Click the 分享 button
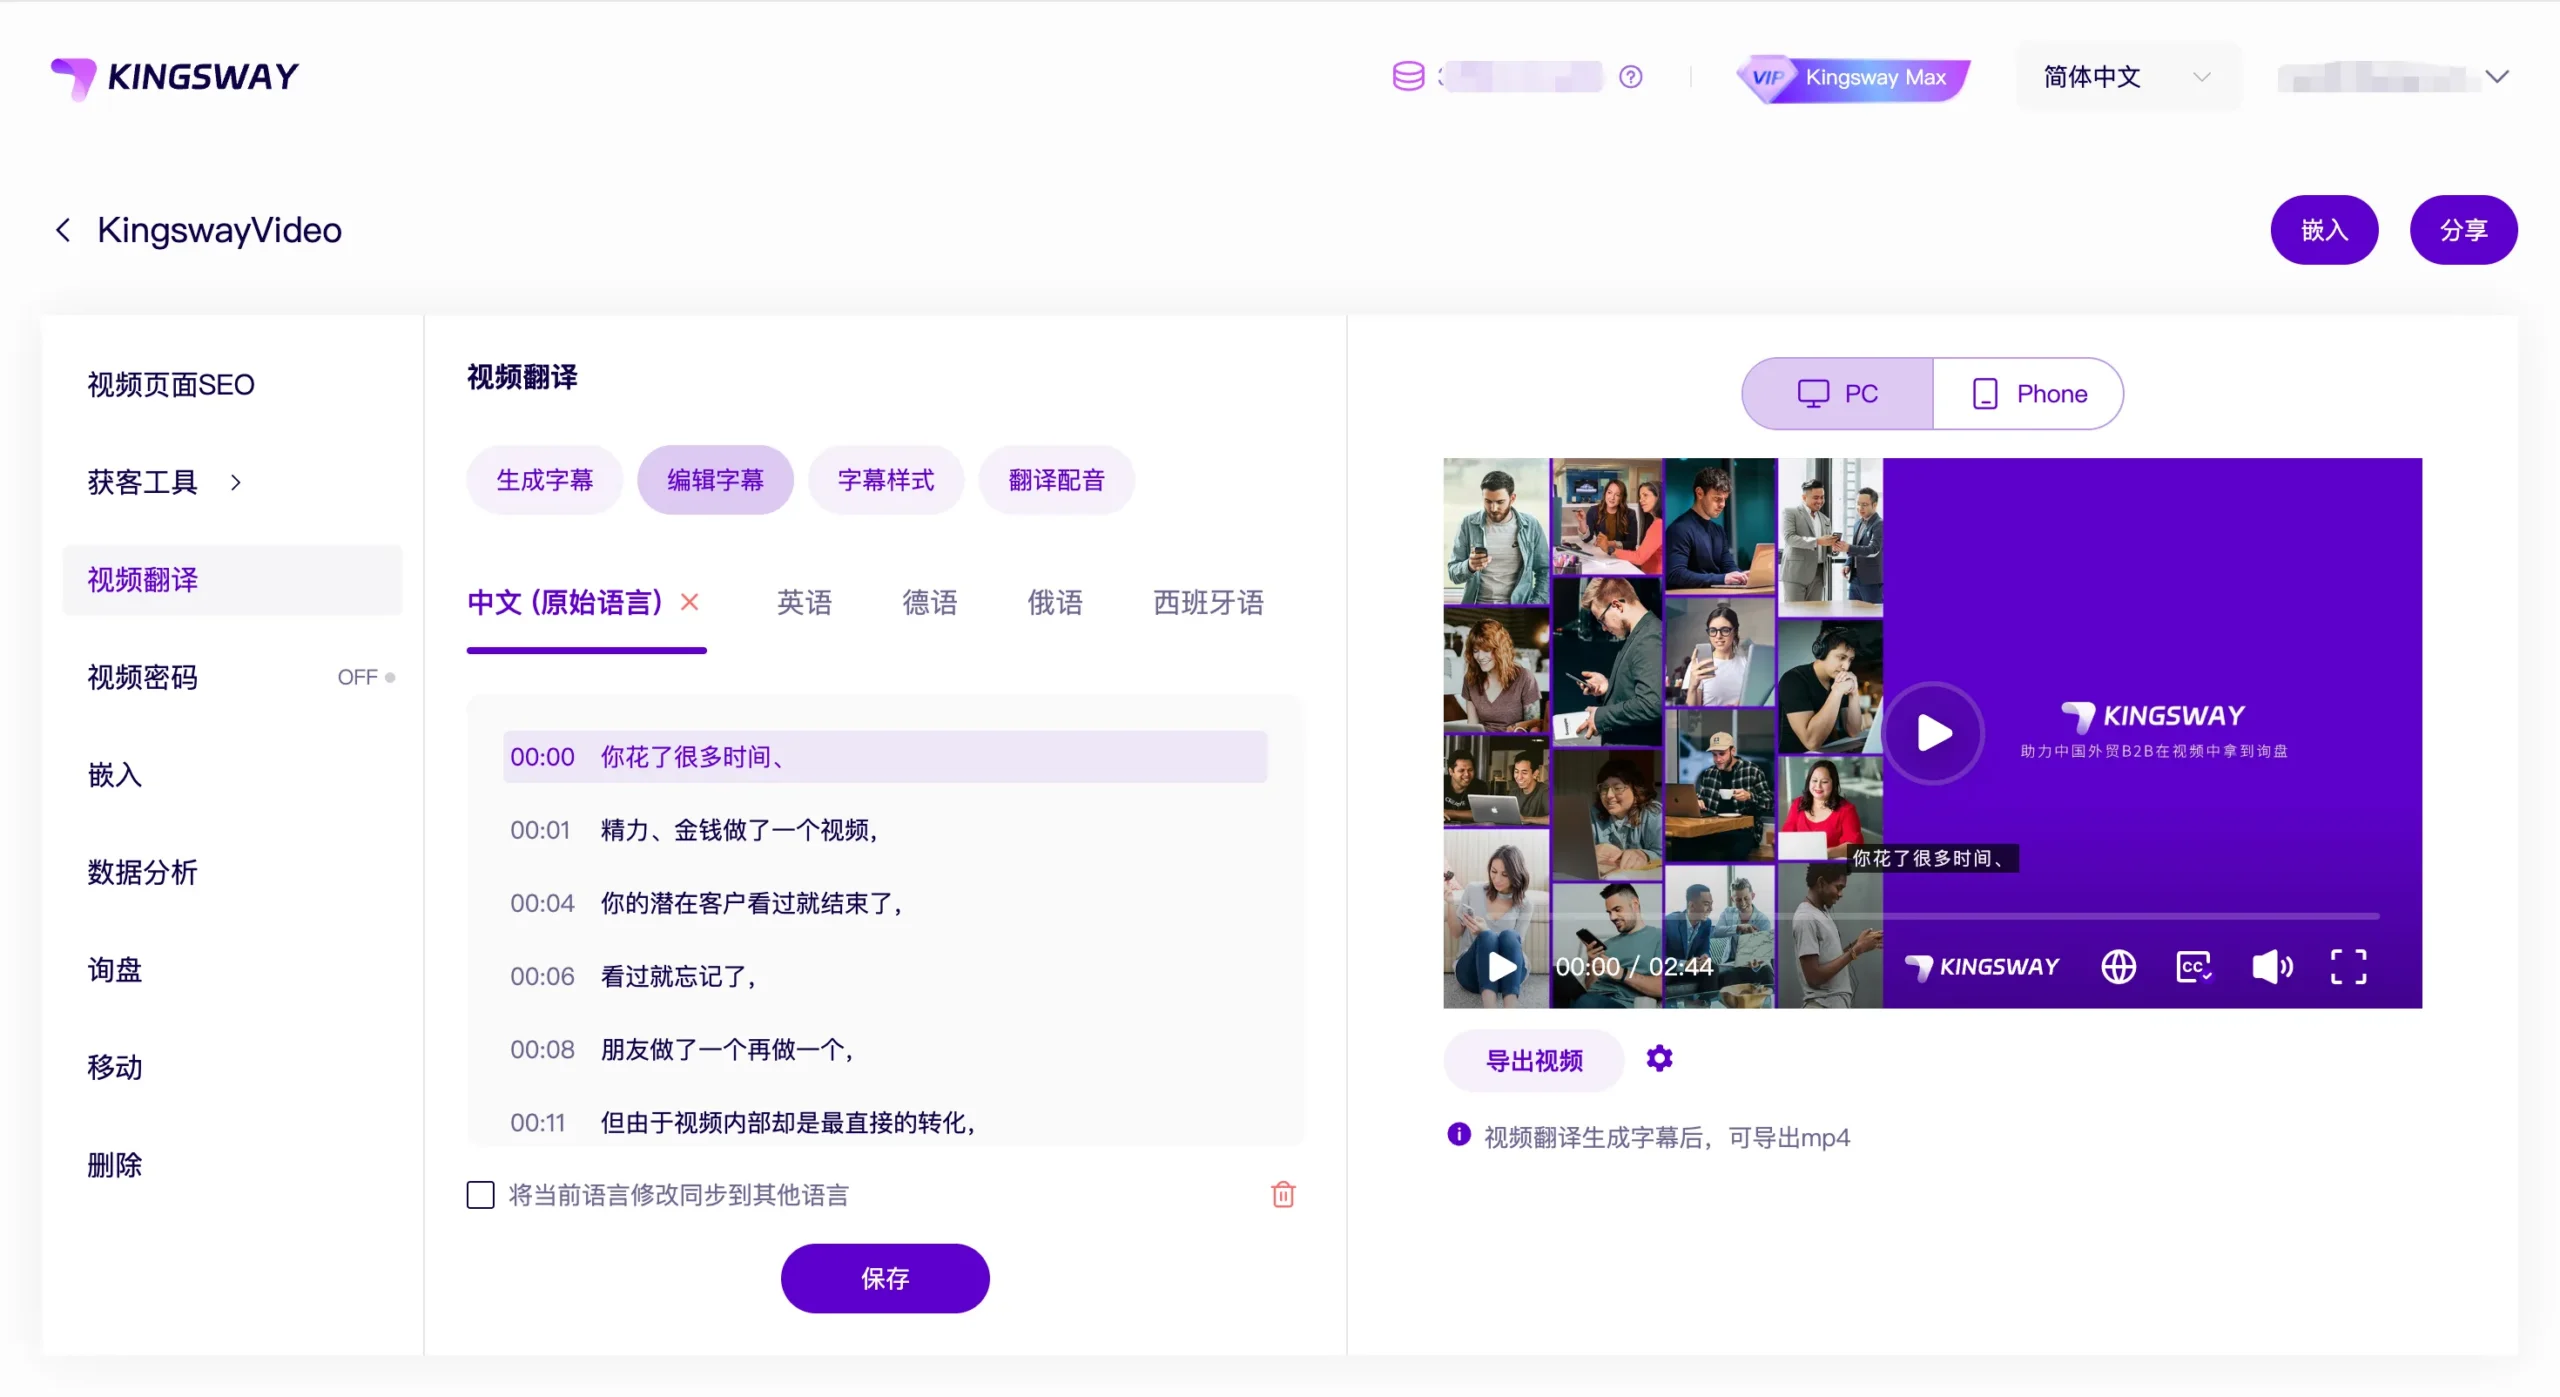 [x=2463, y=230]
